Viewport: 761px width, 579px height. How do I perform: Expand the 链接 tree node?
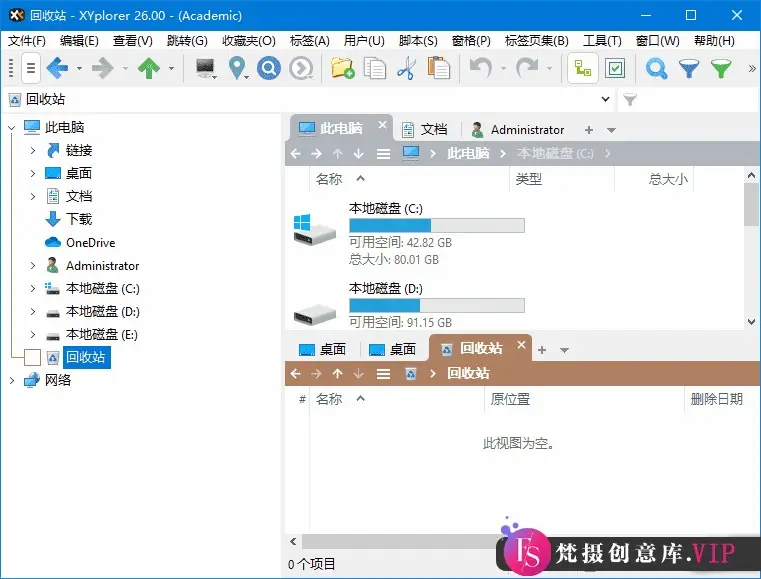33,150
